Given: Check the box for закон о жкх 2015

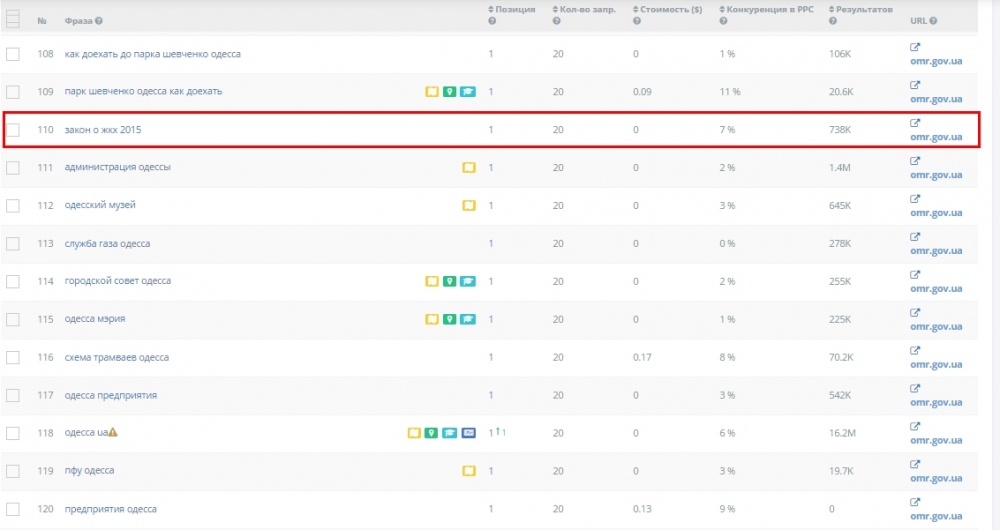Looking at the screenshot, I should click(x=13, y=130).
